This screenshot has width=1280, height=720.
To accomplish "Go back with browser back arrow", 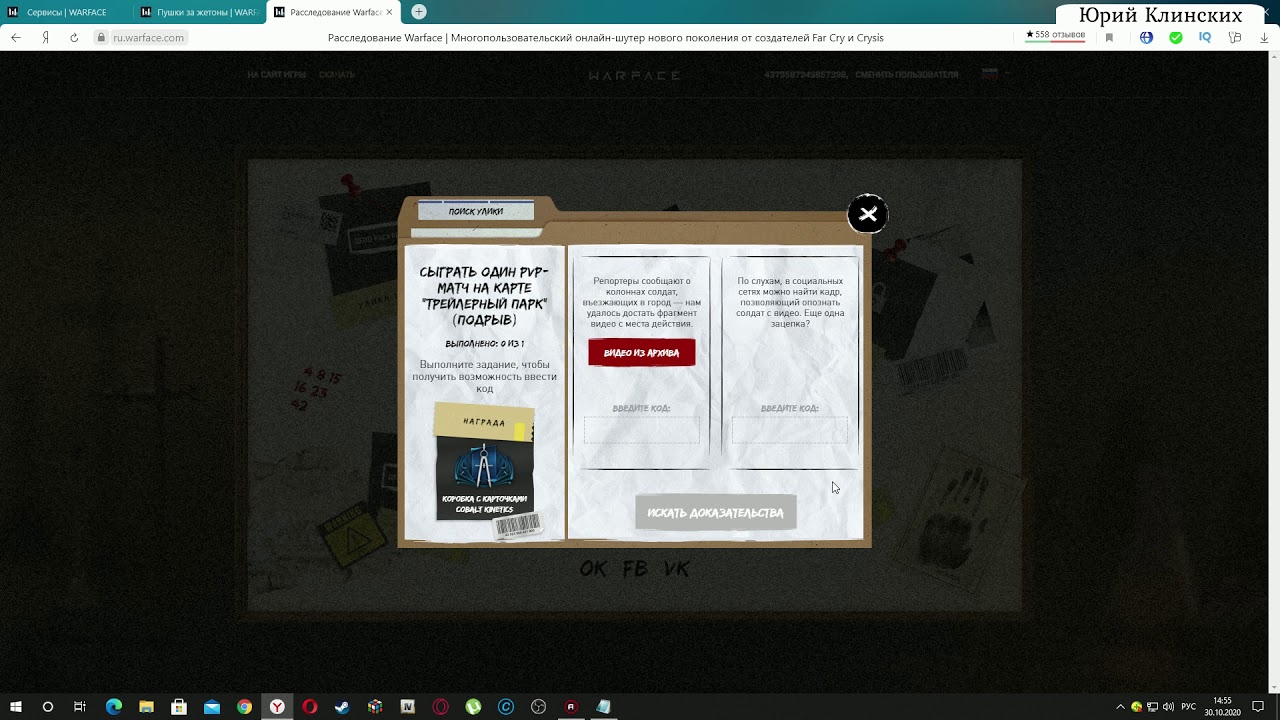I will pyautogui.click(x=16, y=37).
